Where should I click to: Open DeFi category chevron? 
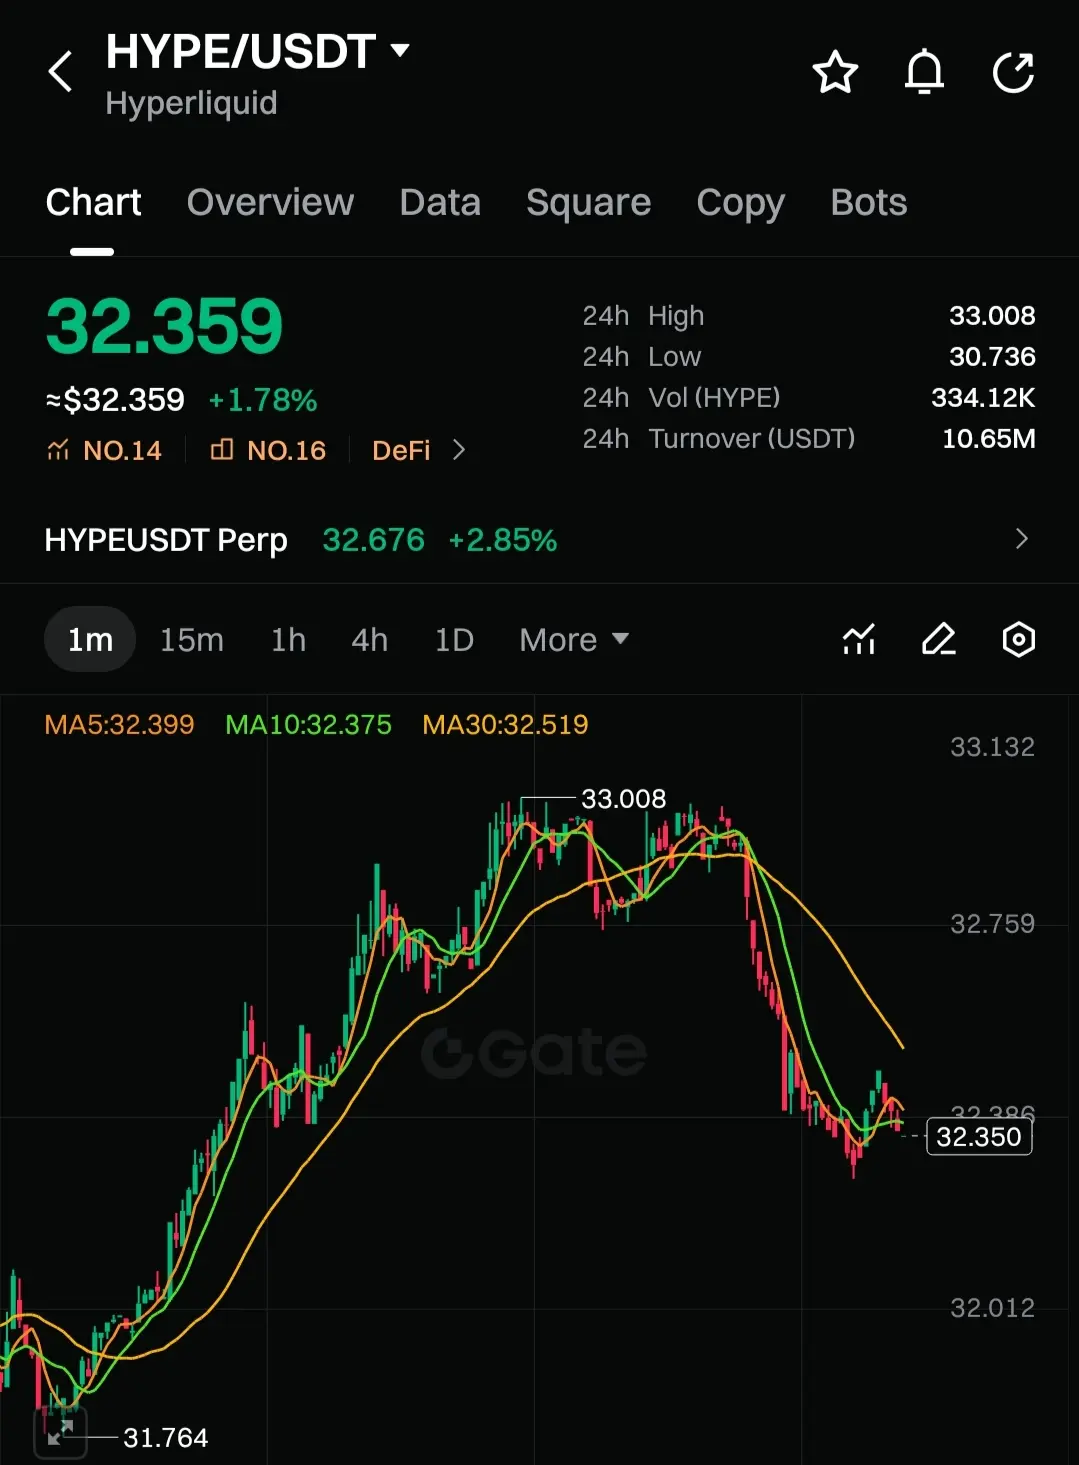click(x=459, y=450)
